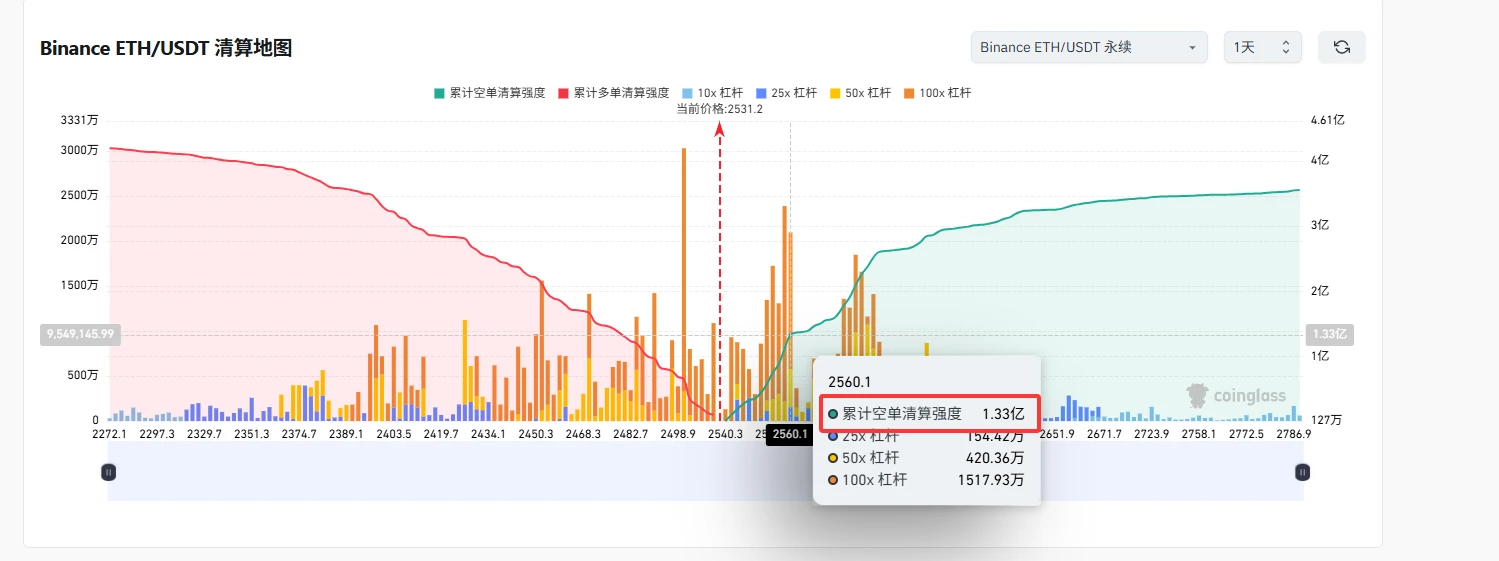The width and height of the screenshot is (1499, 561).
Task: Click the 2651.9 x-axis label
Action: pos(1057,434)
